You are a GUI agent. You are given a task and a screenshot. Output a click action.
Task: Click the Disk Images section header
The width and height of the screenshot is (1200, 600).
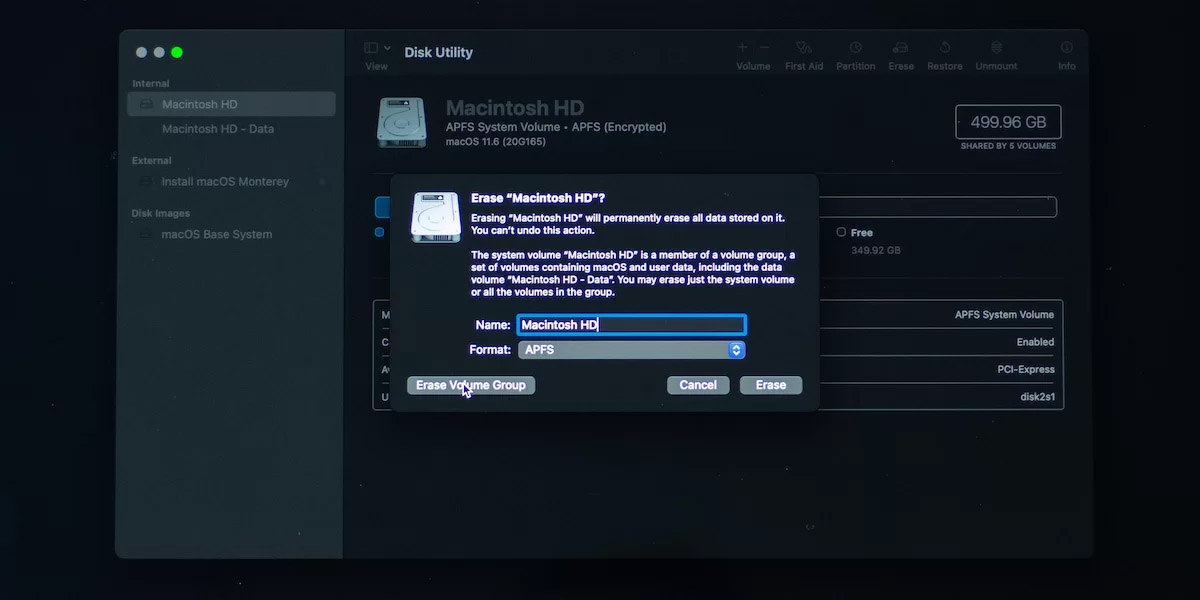point(161,213)
